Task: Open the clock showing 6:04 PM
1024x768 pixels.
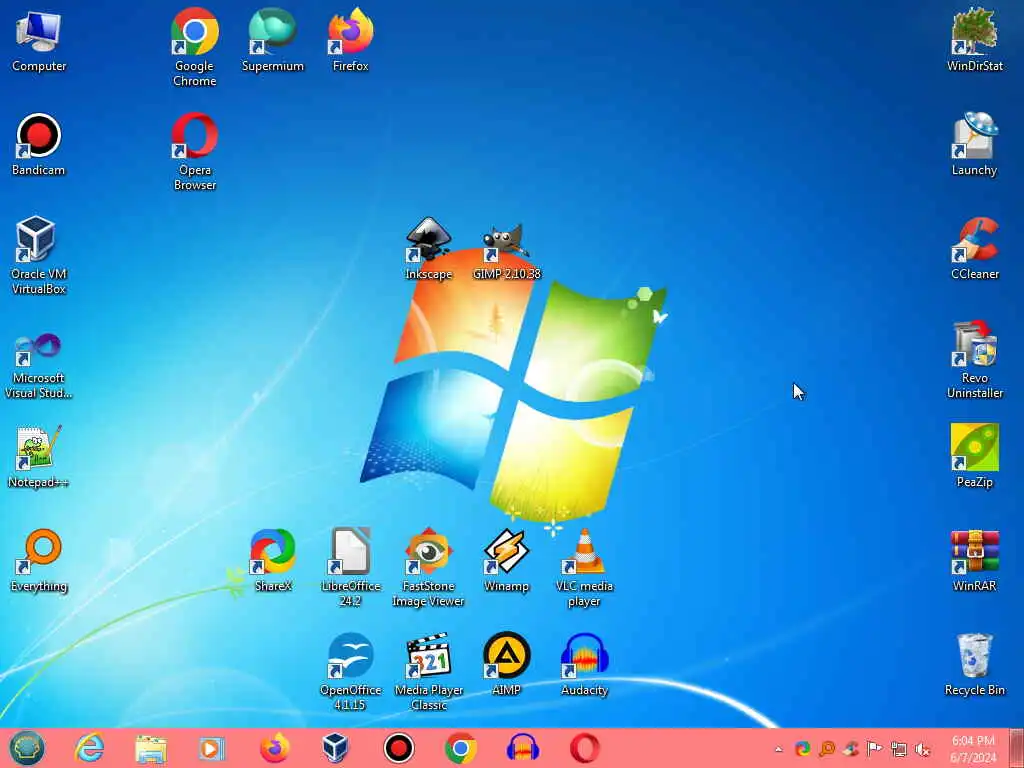Action: pos(973,748)
